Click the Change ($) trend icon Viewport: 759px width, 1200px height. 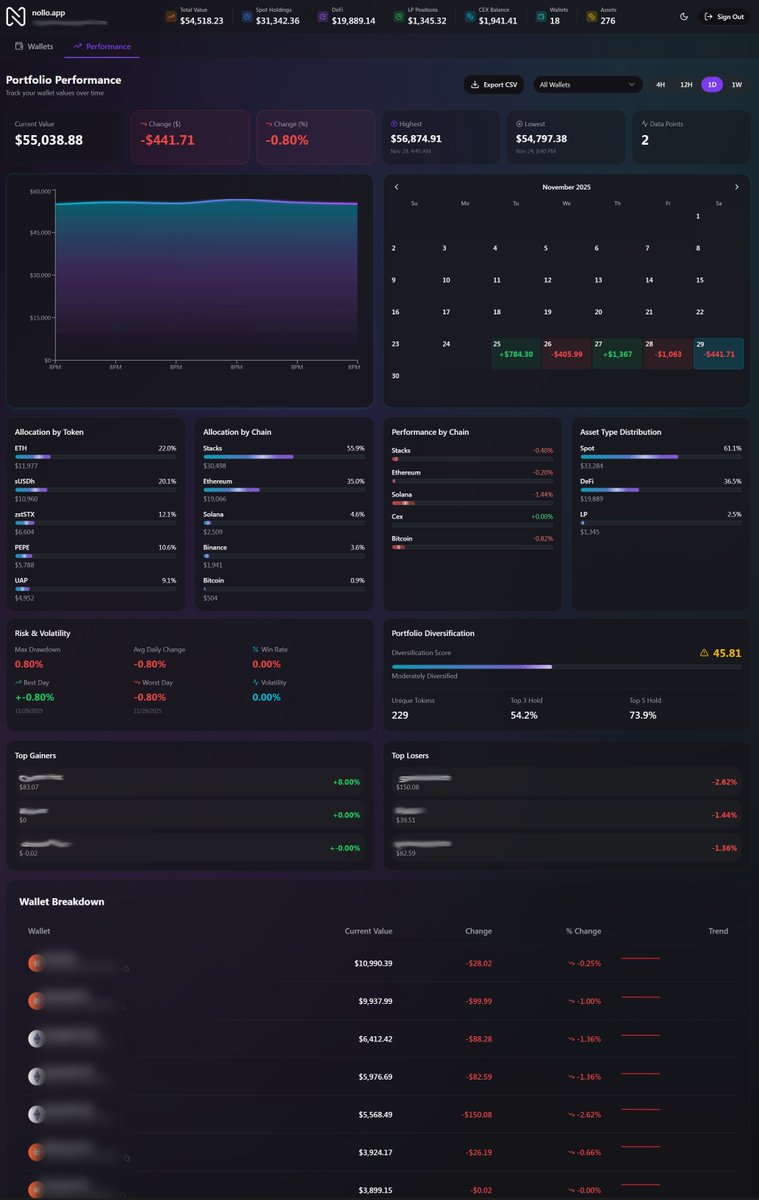pyautogui.click(x=143, y=124)
